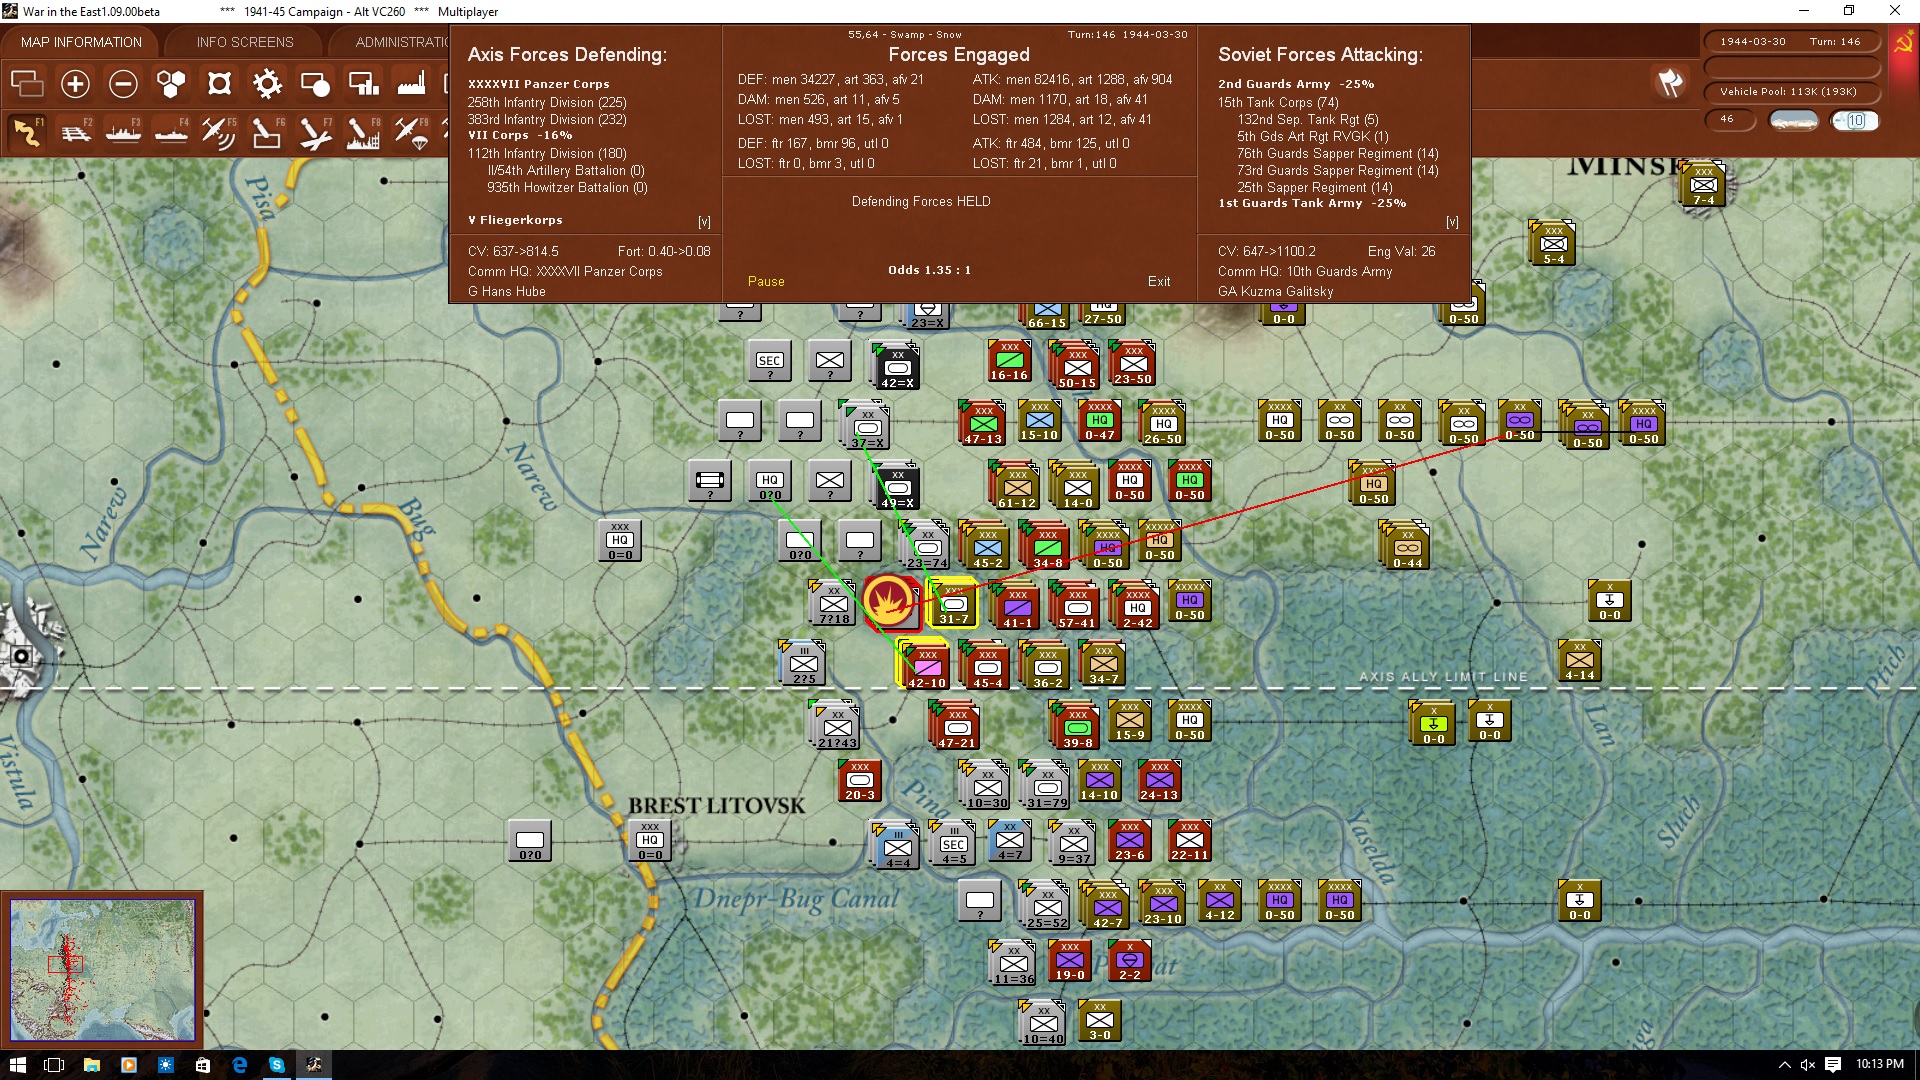
Task: Enable F7 bomb airfield mode
Action: click(x=315, y=132)
